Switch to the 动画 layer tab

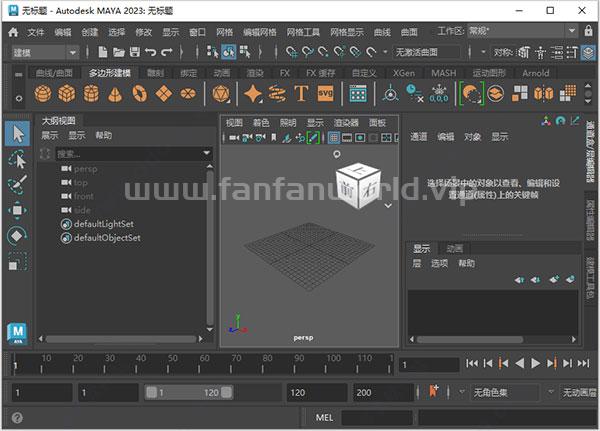coord(454,248)
